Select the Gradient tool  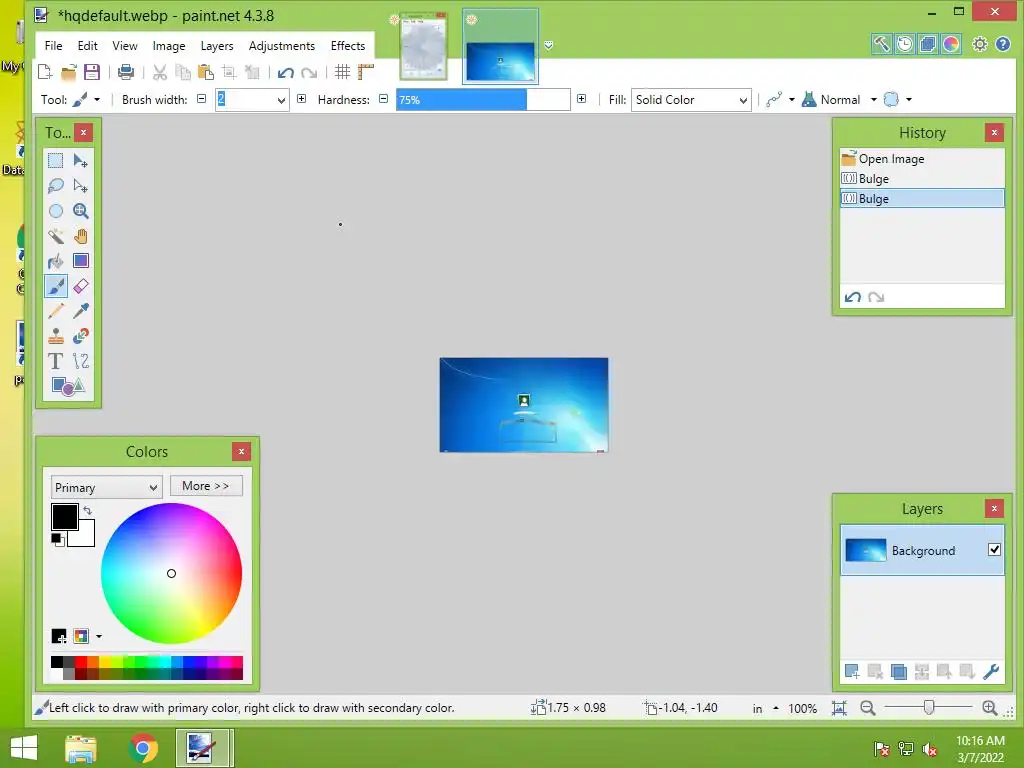point(80,261)
